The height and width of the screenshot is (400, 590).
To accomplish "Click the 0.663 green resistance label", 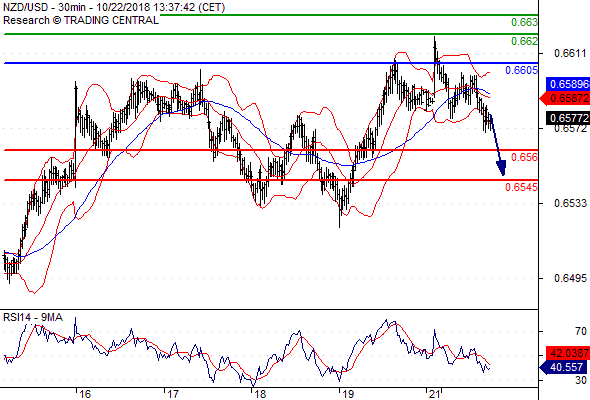I will click(525, 22).
